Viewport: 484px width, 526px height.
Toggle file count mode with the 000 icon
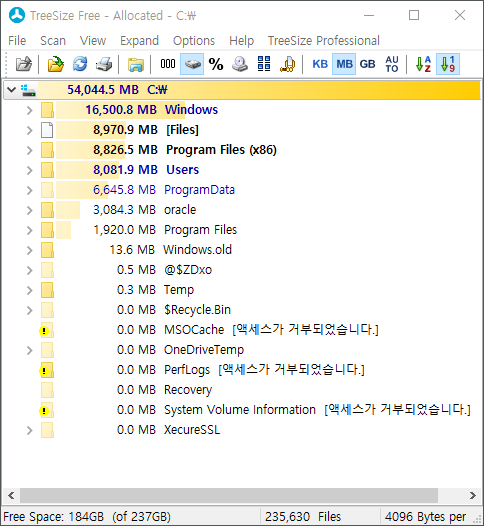coord(168,64)
